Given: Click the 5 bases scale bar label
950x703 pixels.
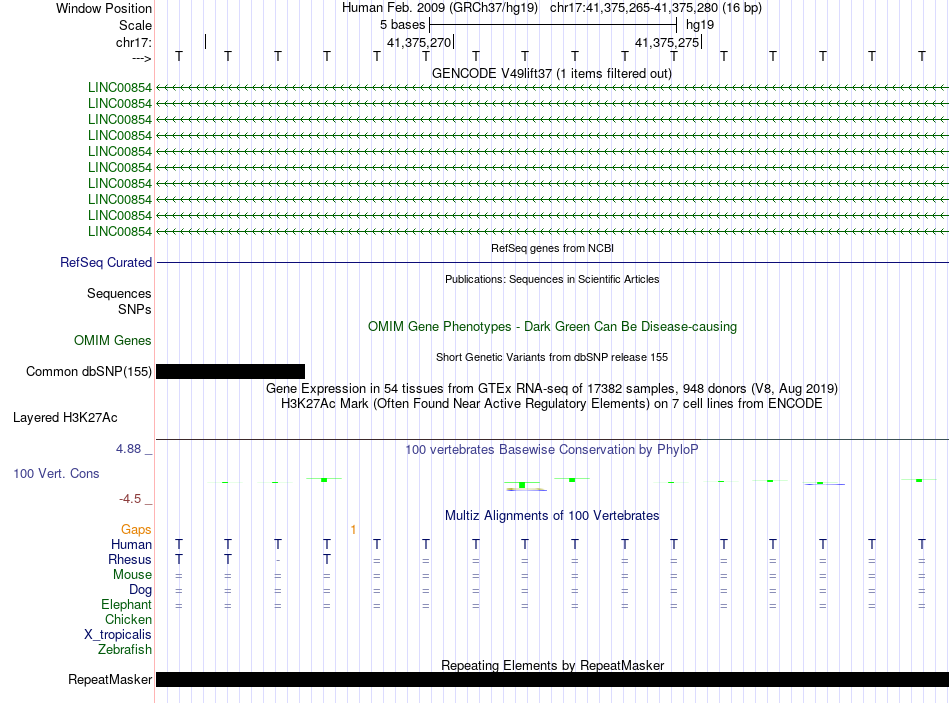Looking at the screenshot, I should (x=402, y=25).
